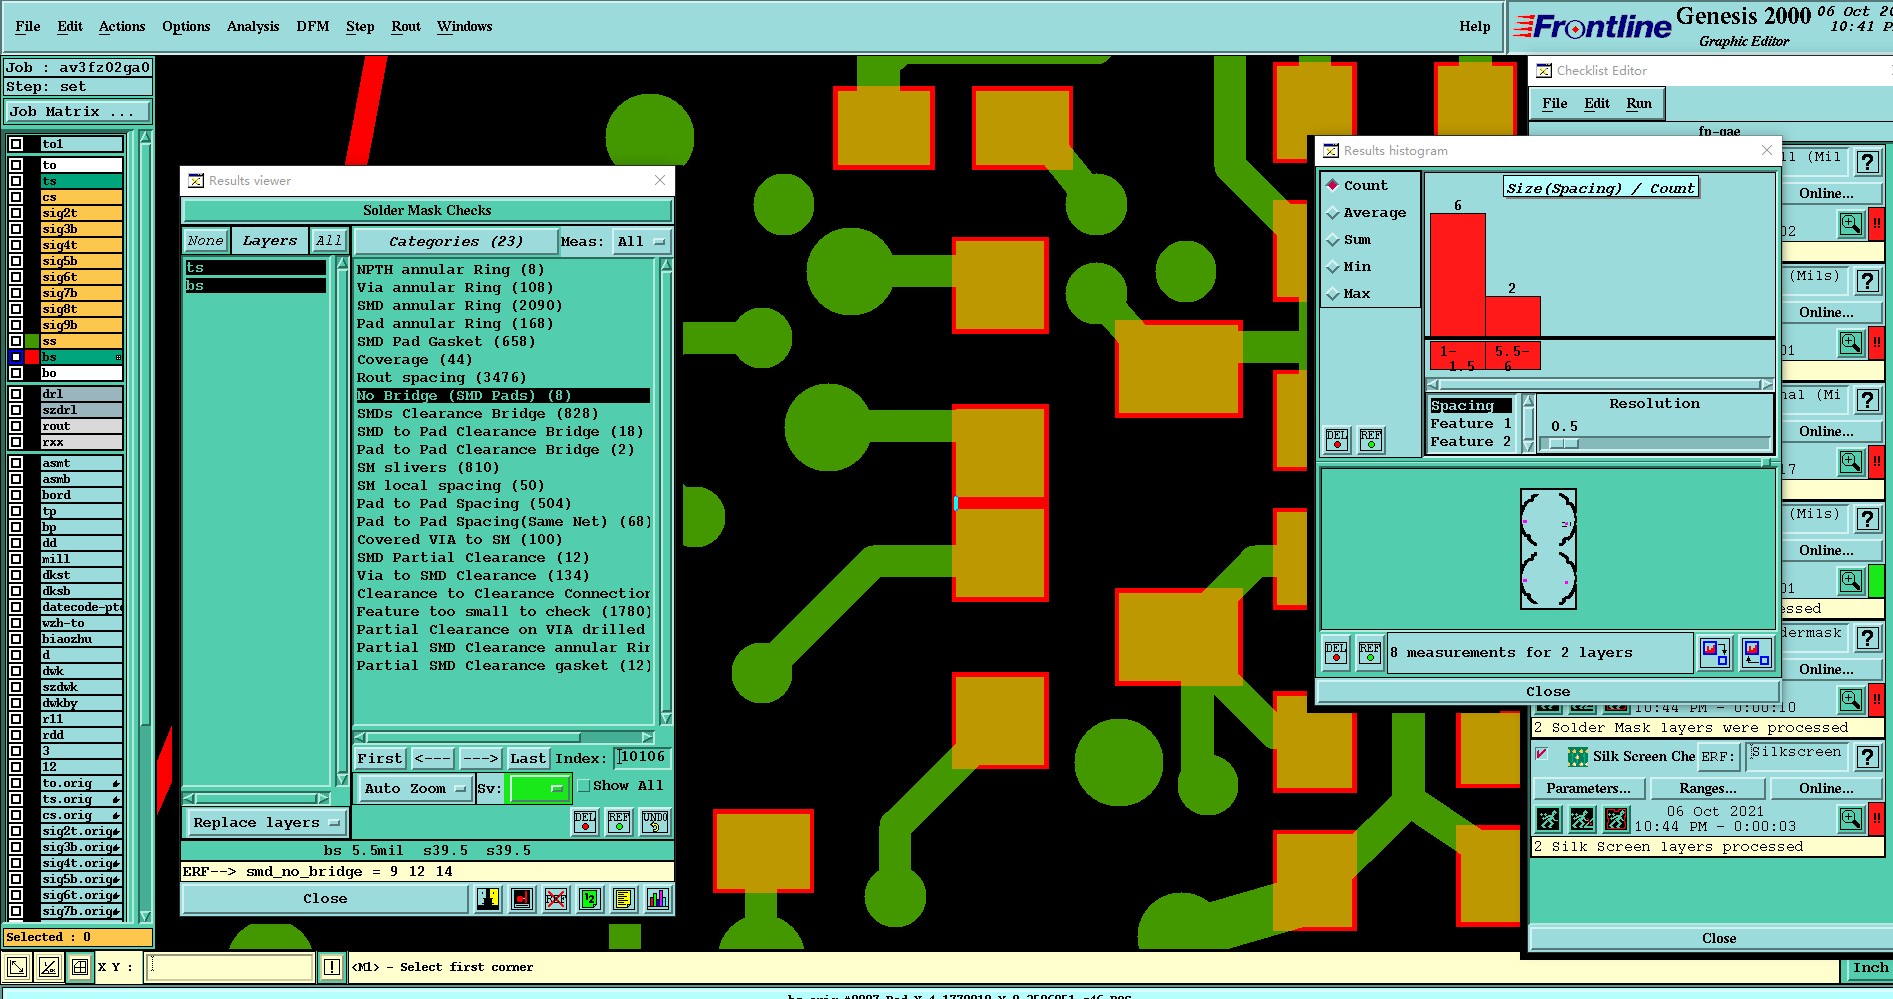The width and height of the screenshot is (1893, 999).
Task: Toggle the checkbox for layer 'drl' in layer list
Action: [x=16, y=394]
